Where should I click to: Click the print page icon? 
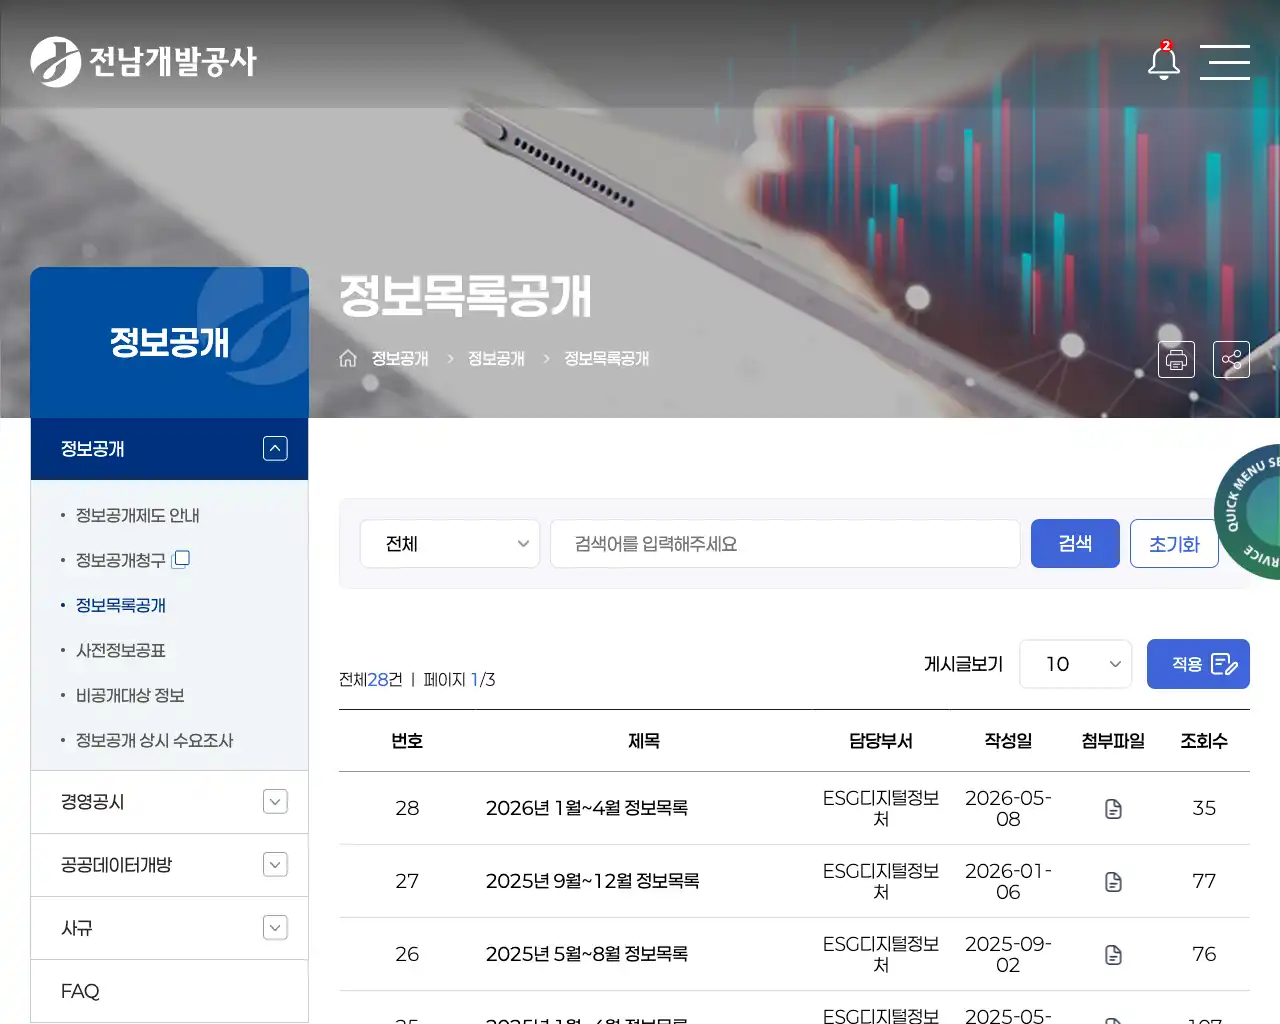pyautogui.click(x=1176, y=359)
